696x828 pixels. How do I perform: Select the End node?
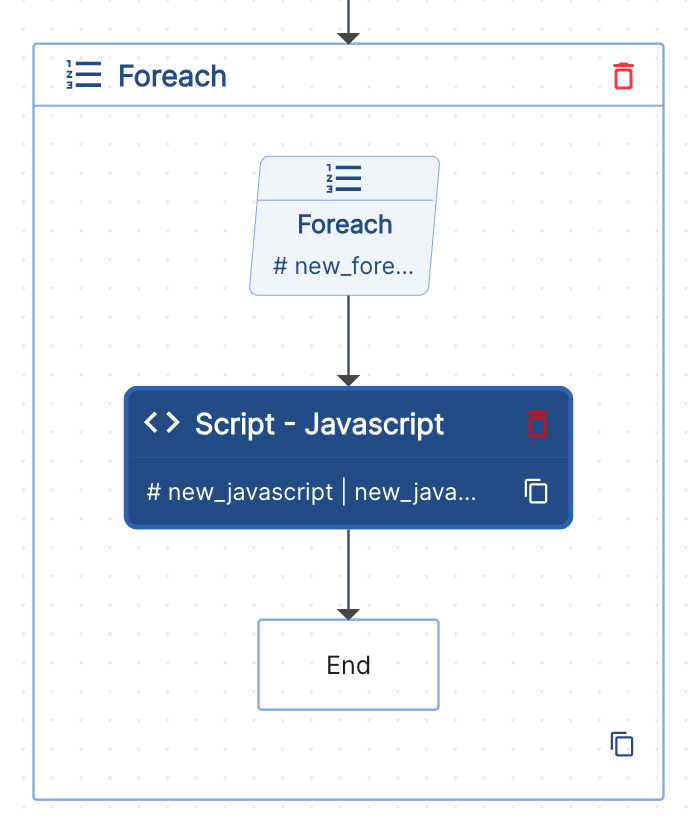tap(348, 665)
